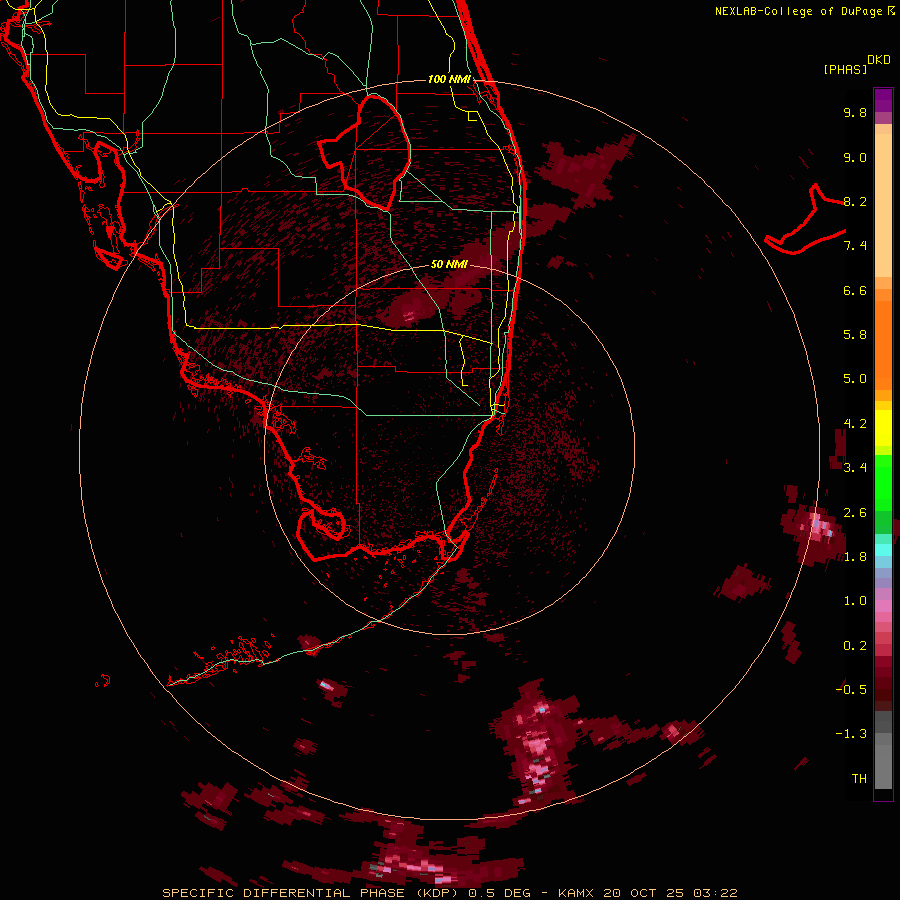
Task: Click the purple swatch at top of color bar
Action: point(883,100)
